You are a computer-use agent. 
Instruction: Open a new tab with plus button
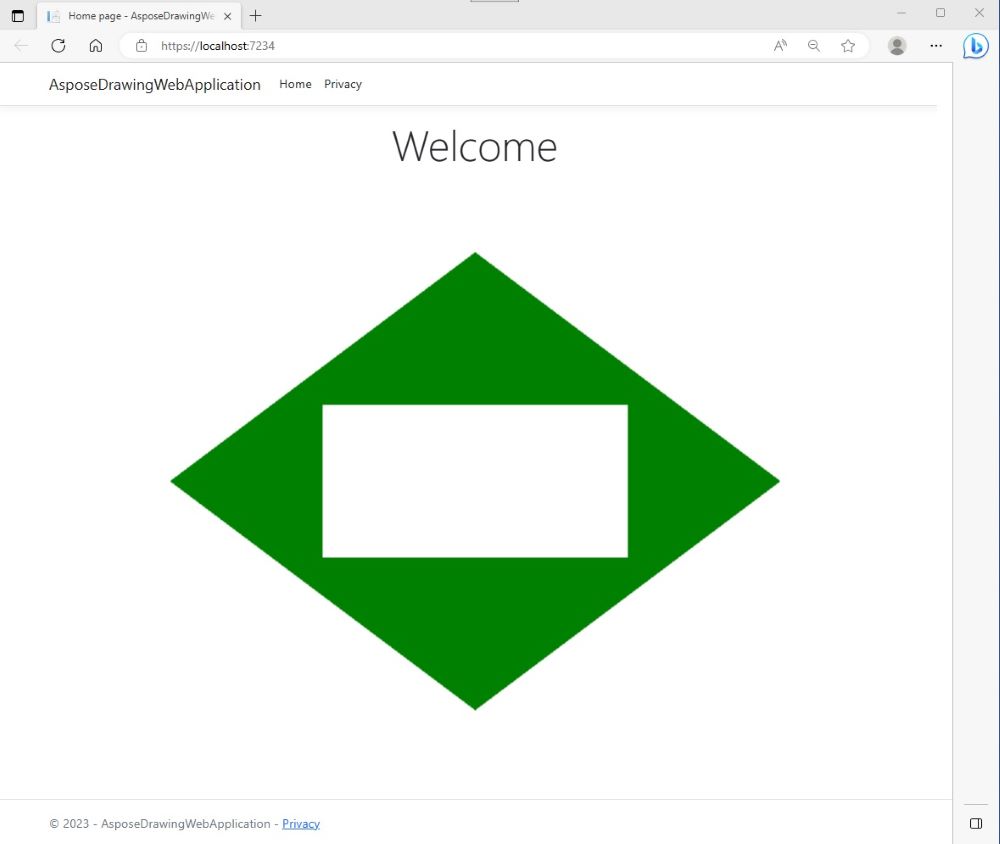click(x=256, y=16)
